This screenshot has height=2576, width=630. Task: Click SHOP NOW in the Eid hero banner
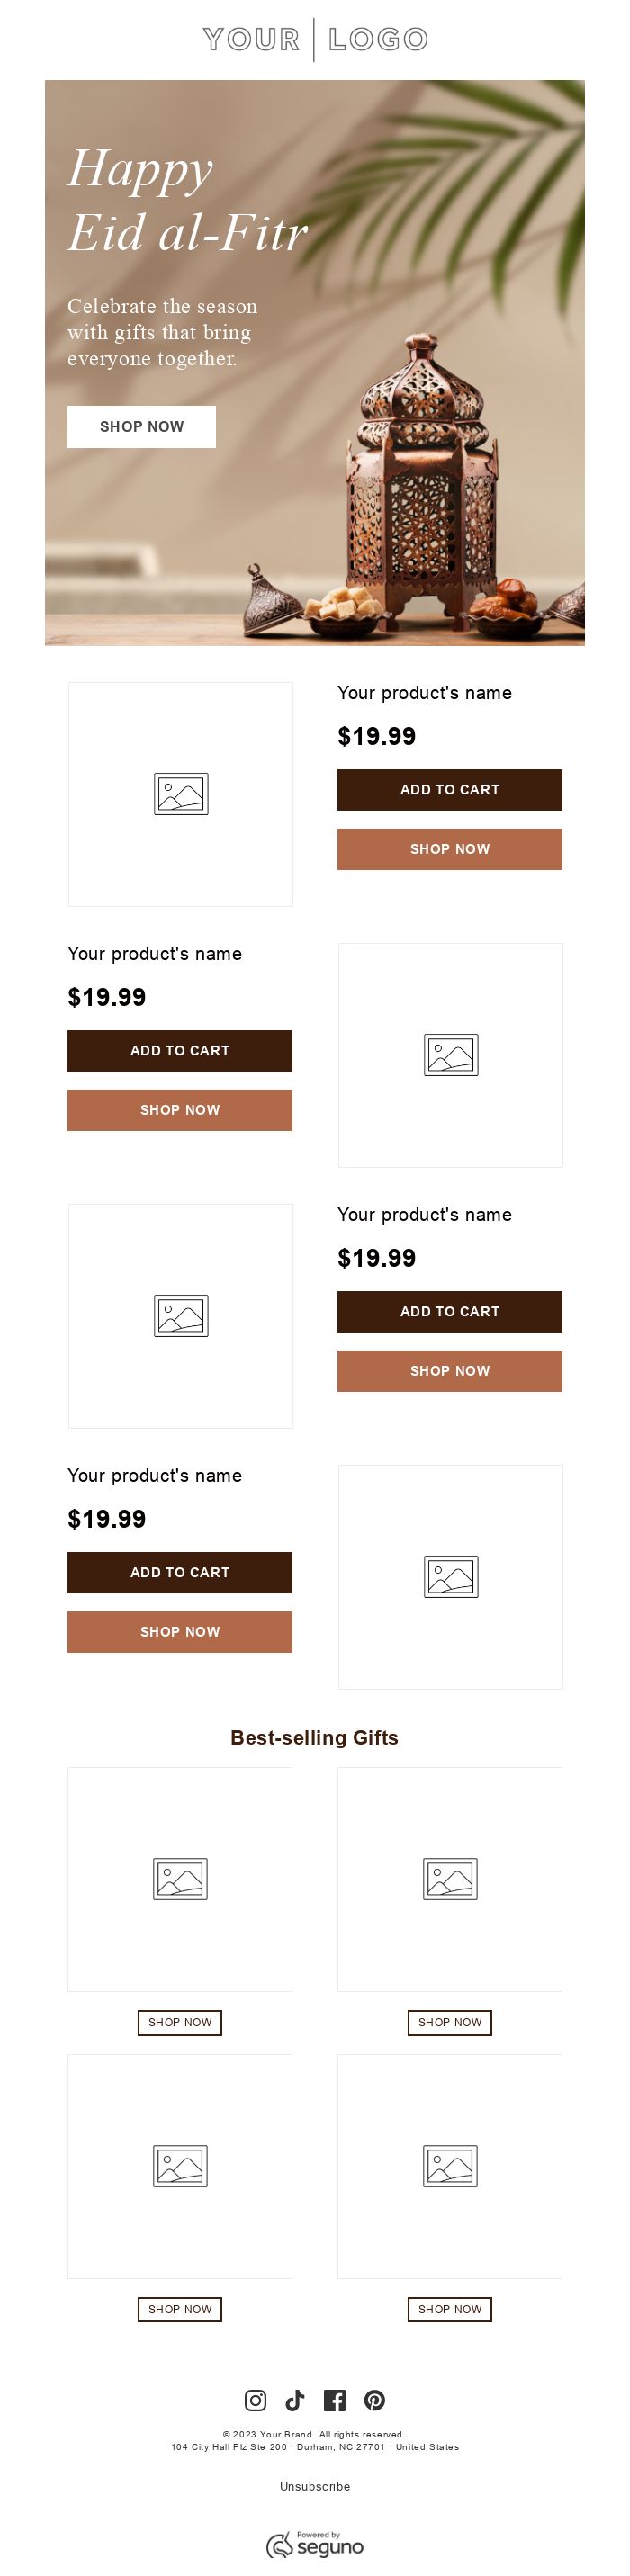point(141,427)
